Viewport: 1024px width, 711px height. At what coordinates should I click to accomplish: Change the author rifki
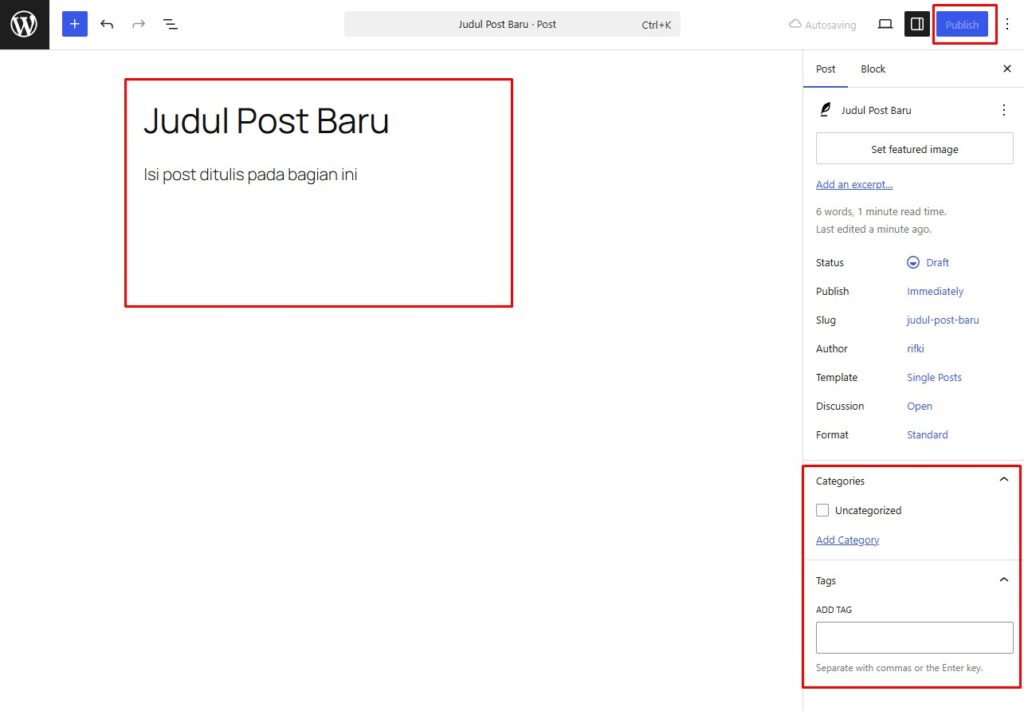(x=915, y=349)
